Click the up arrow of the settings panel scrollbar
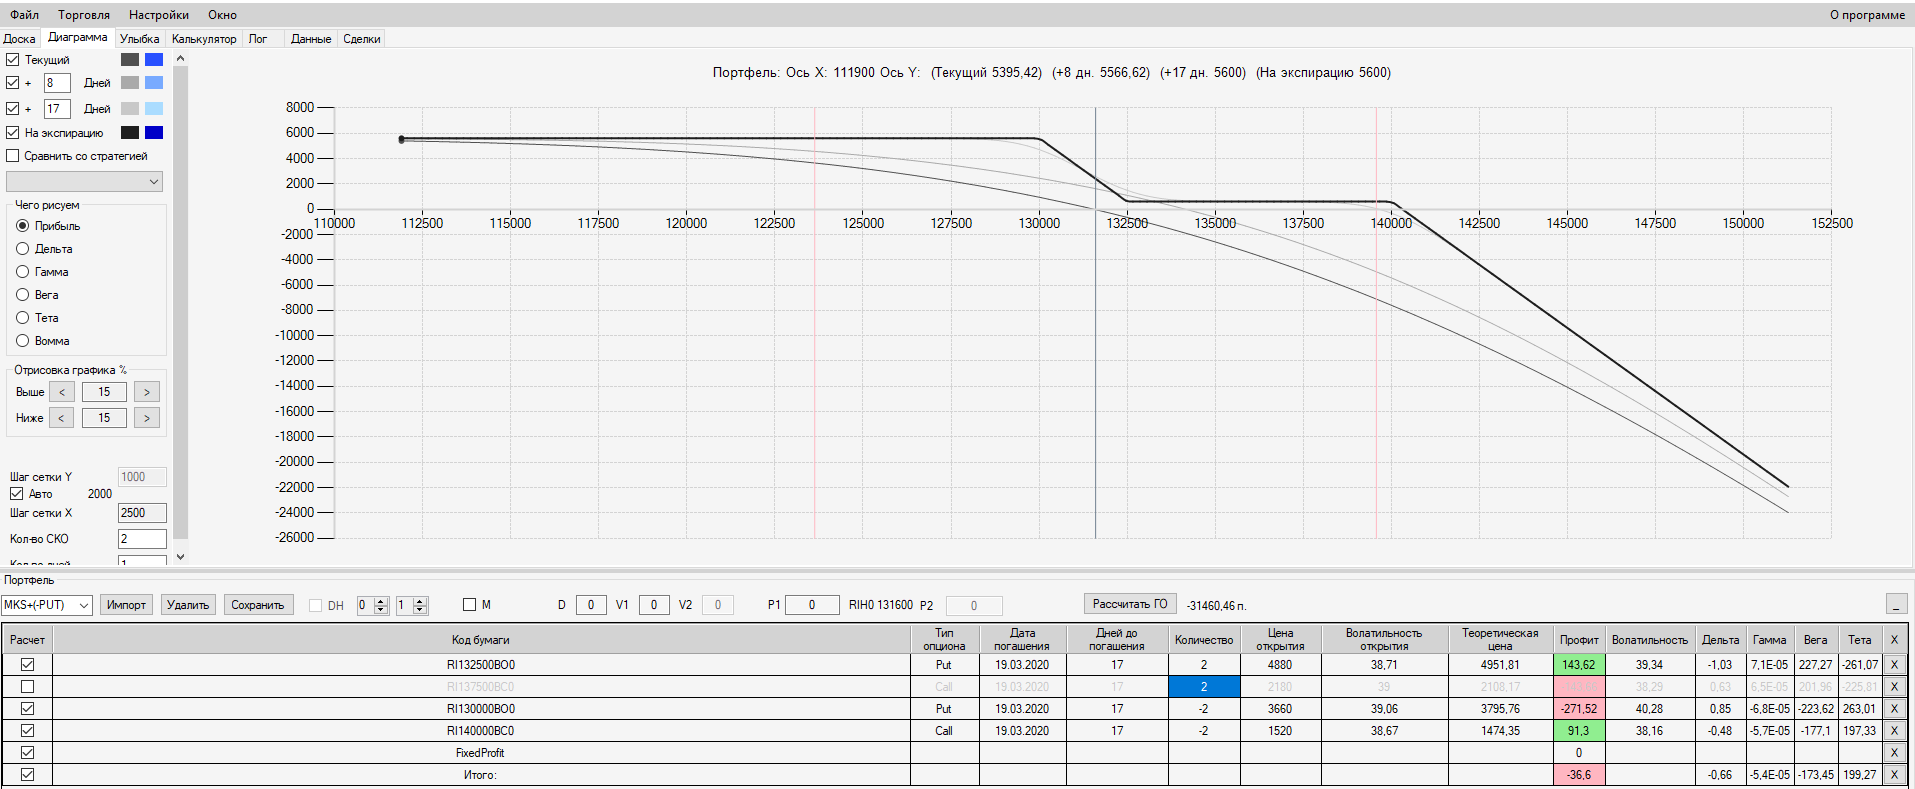Screen dimensions: 1915x789 (x=181, y=58)
